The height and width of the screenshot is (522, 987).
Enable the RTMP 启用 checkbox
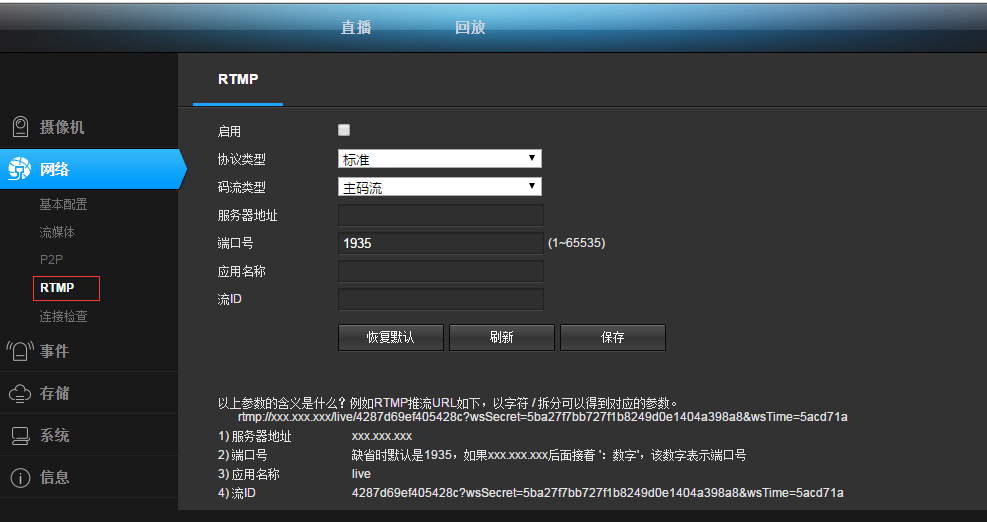tap(344, 130)
